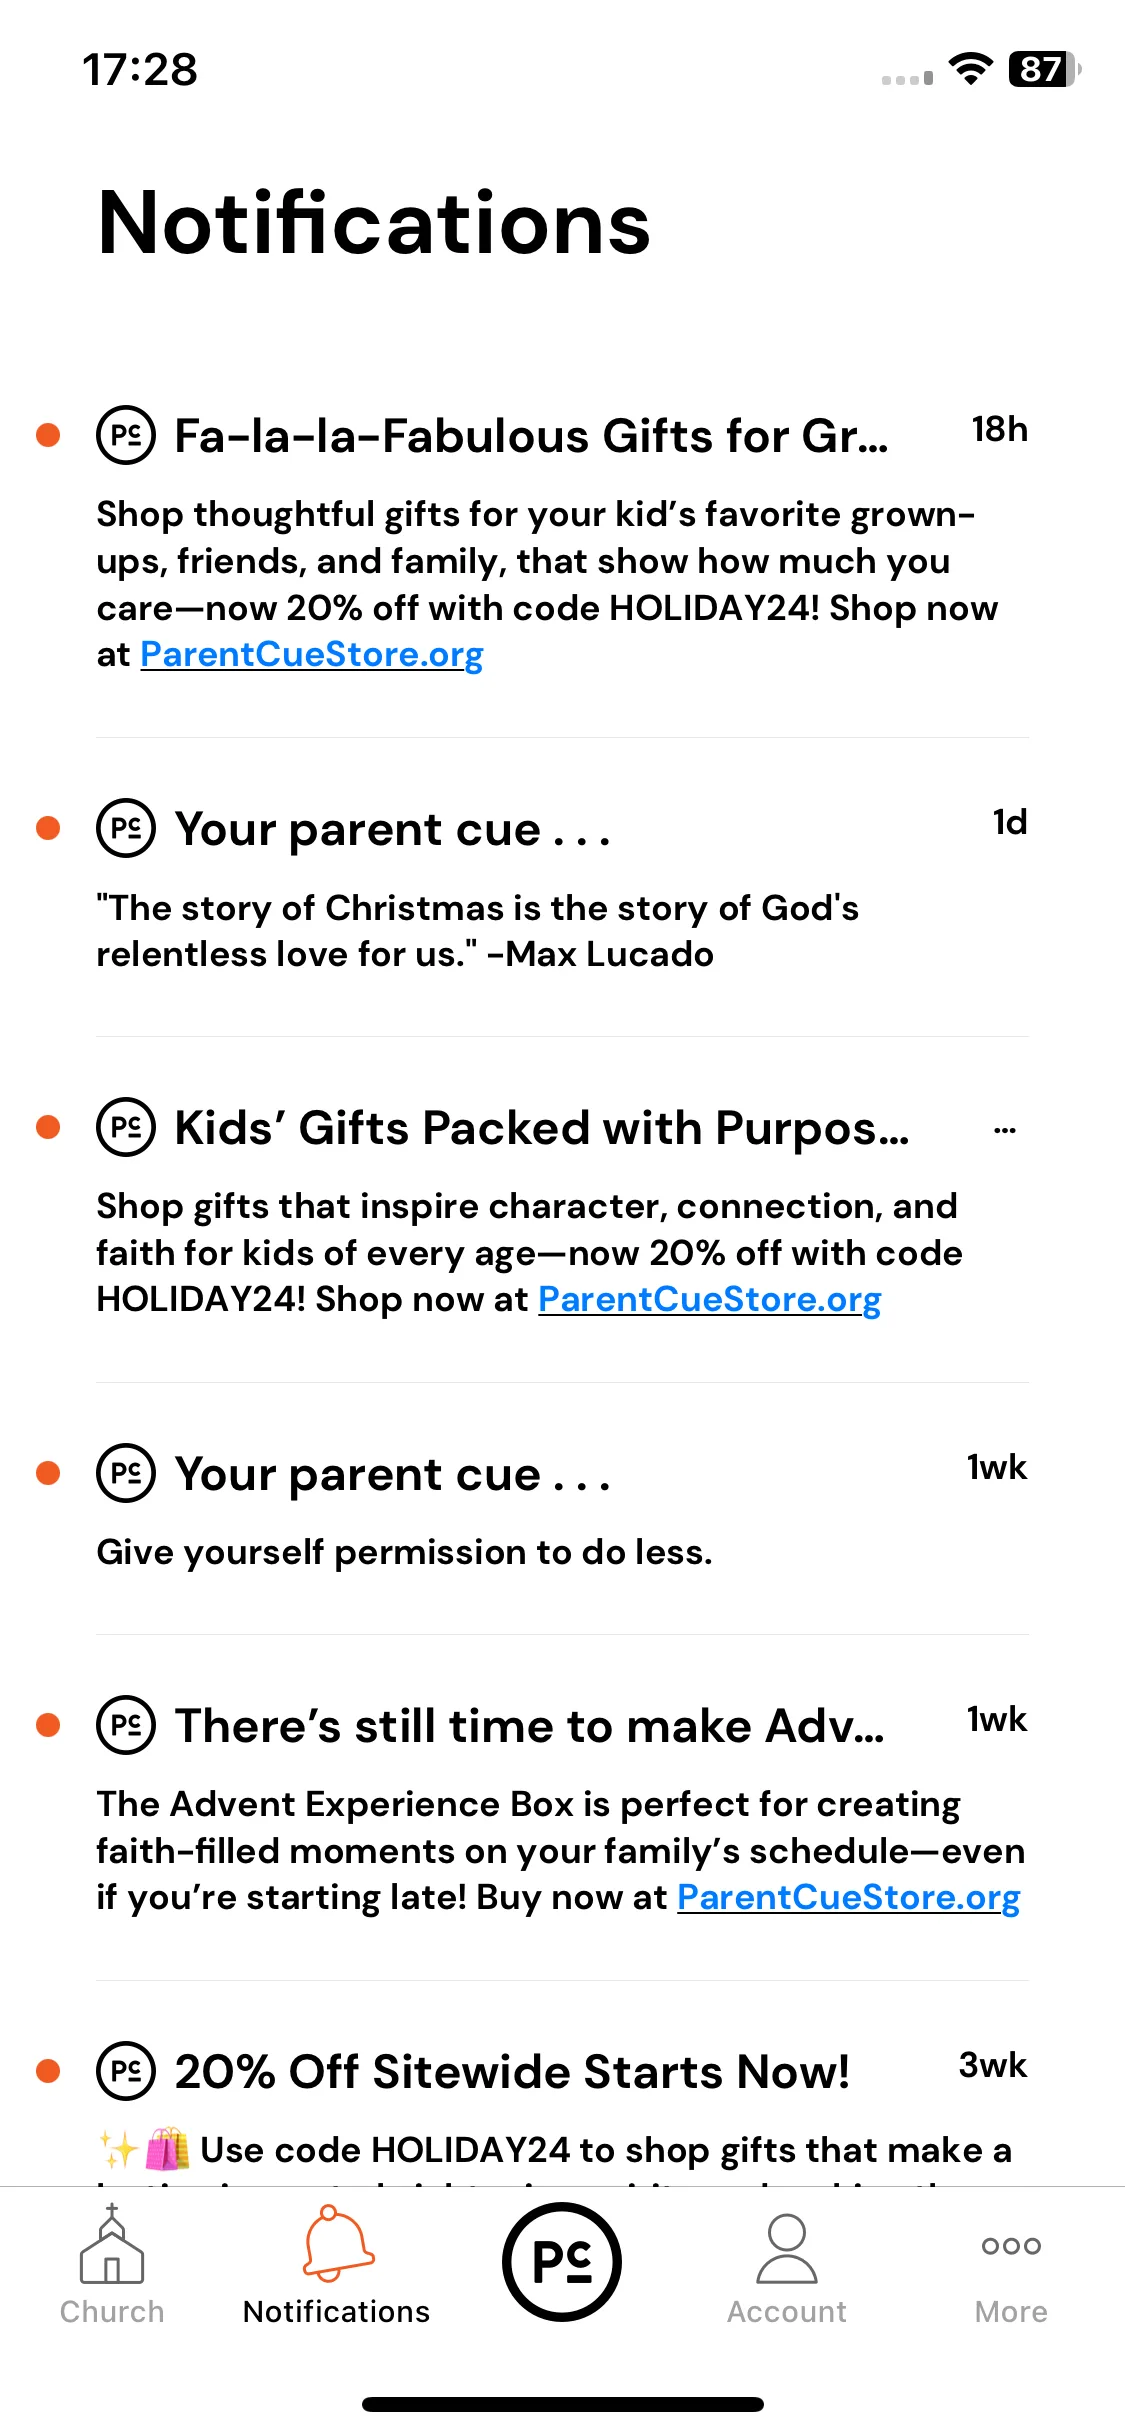Open the central PC home button

pos(562,2261)
